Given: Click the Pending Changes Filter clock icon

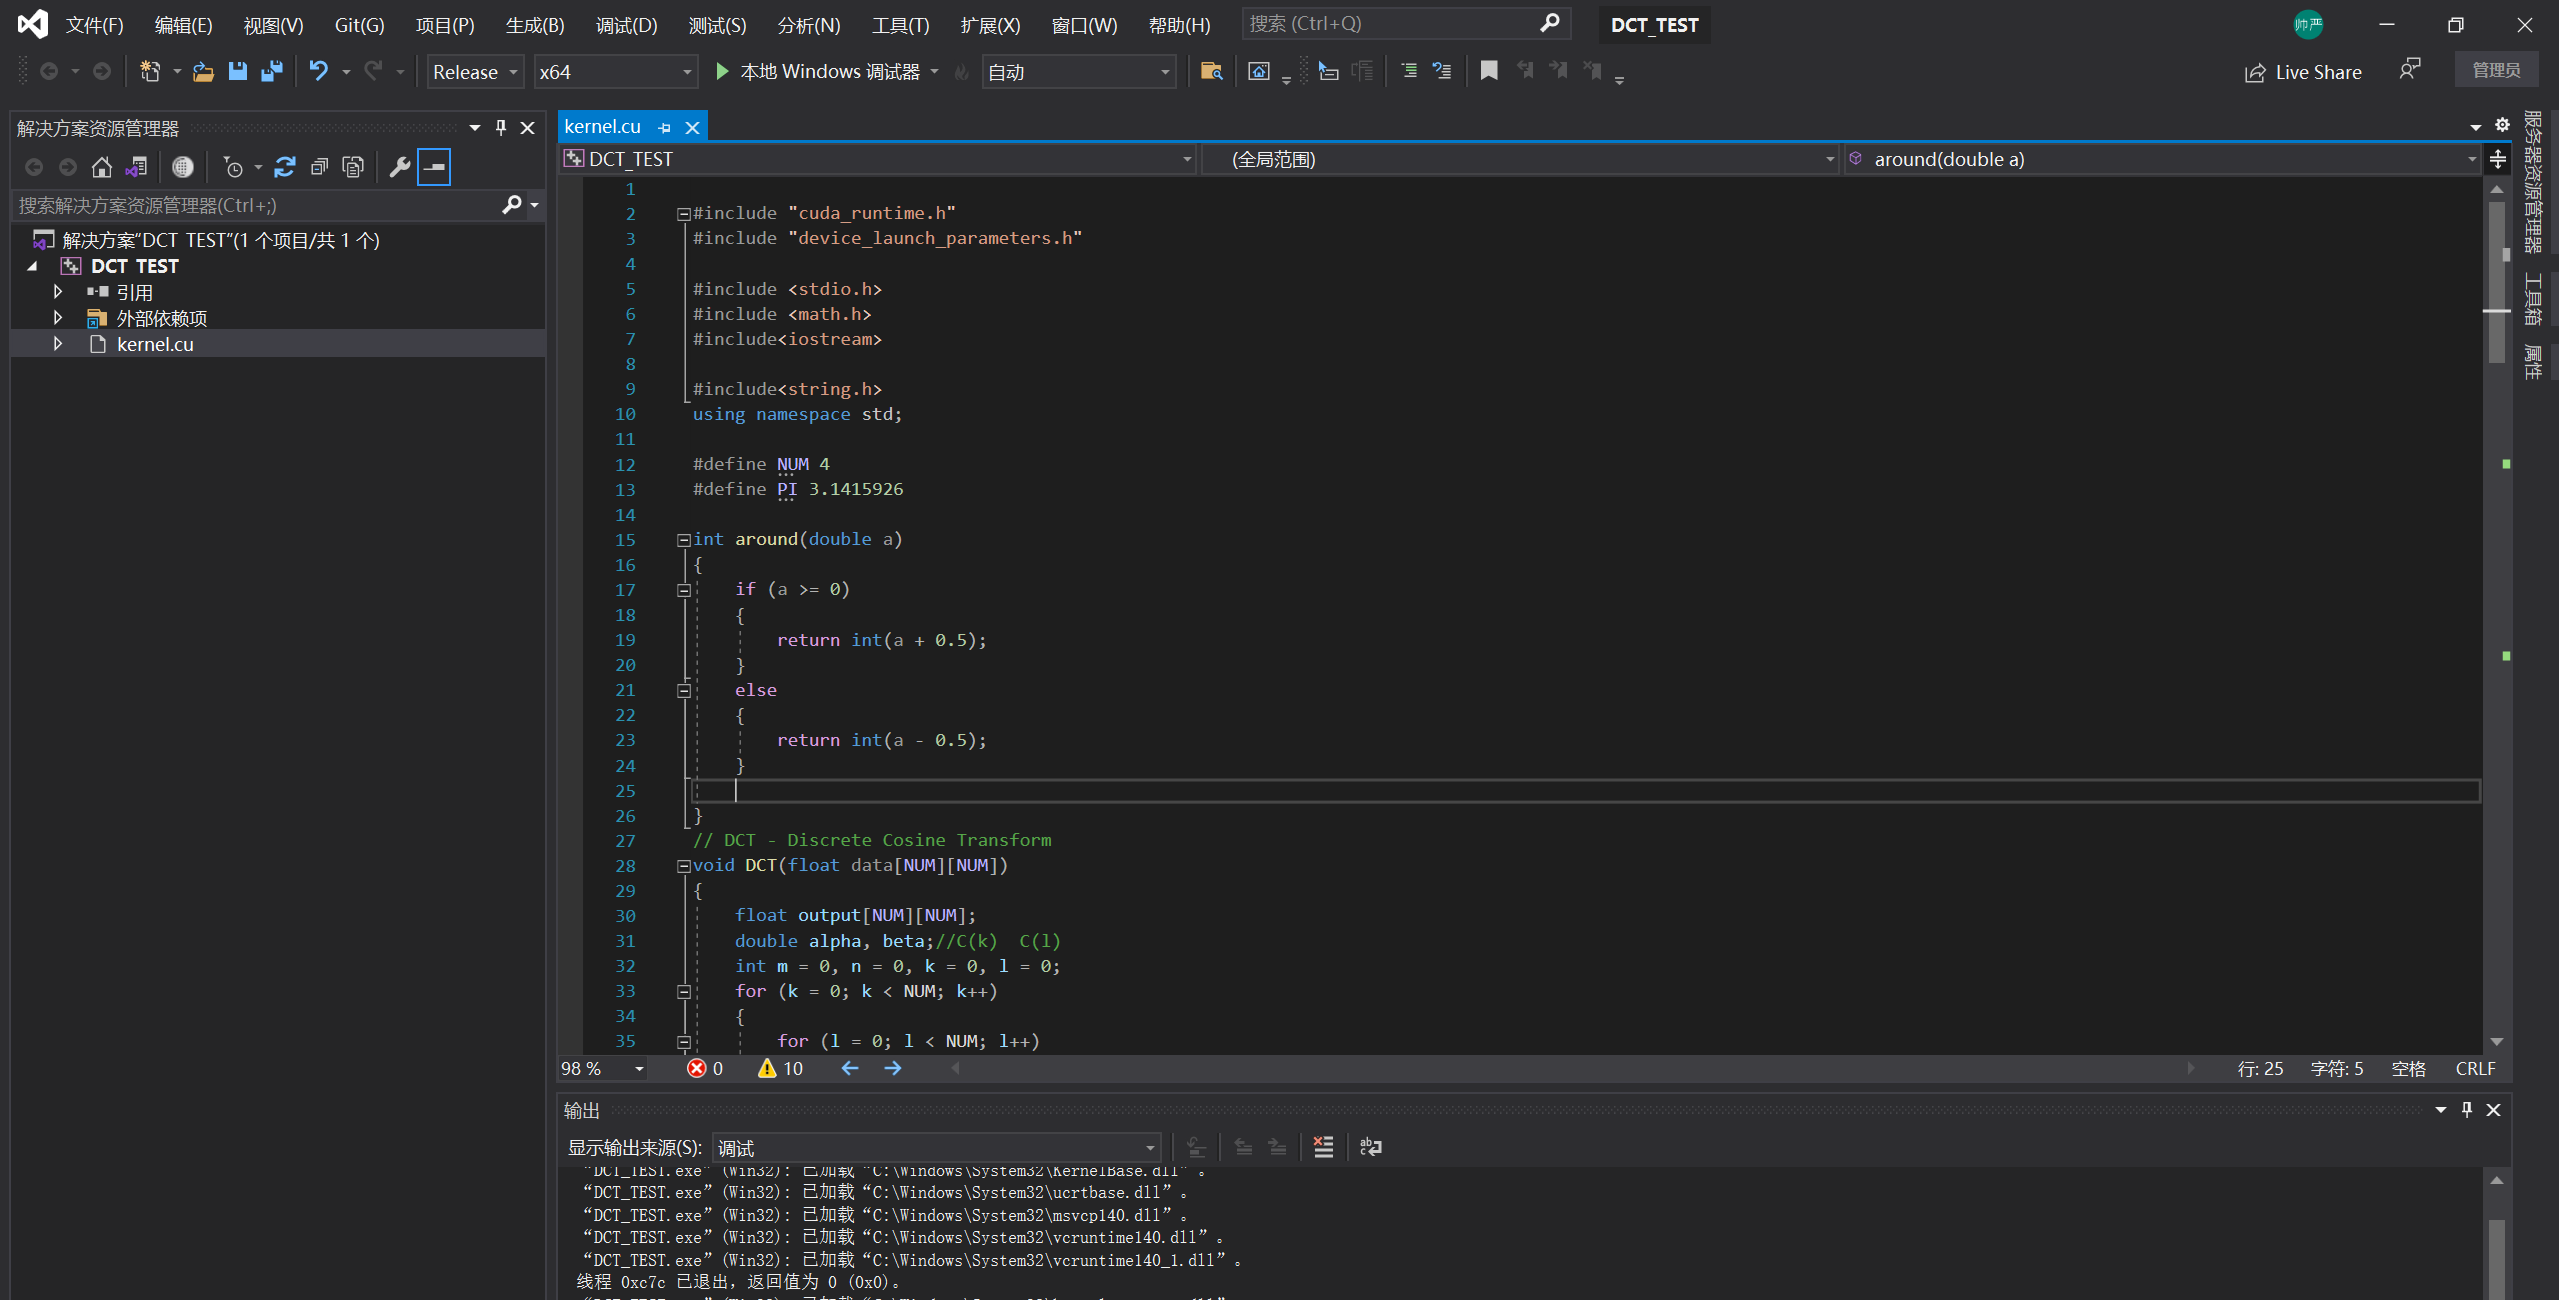Looking at the screenshot, I should click(x=233, y=167).
